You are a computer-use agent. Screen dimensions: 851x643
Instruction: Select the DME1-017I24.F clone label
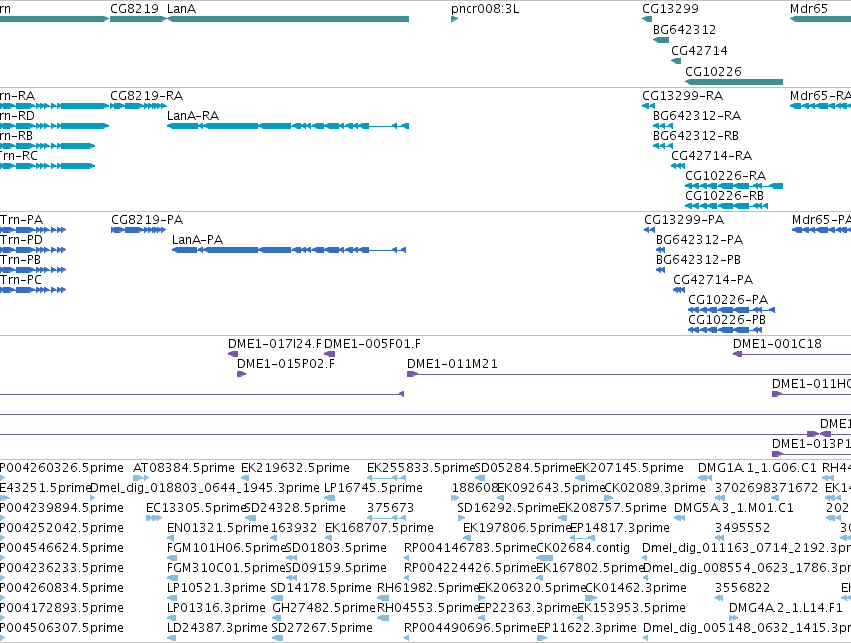[x=275, y=344]
